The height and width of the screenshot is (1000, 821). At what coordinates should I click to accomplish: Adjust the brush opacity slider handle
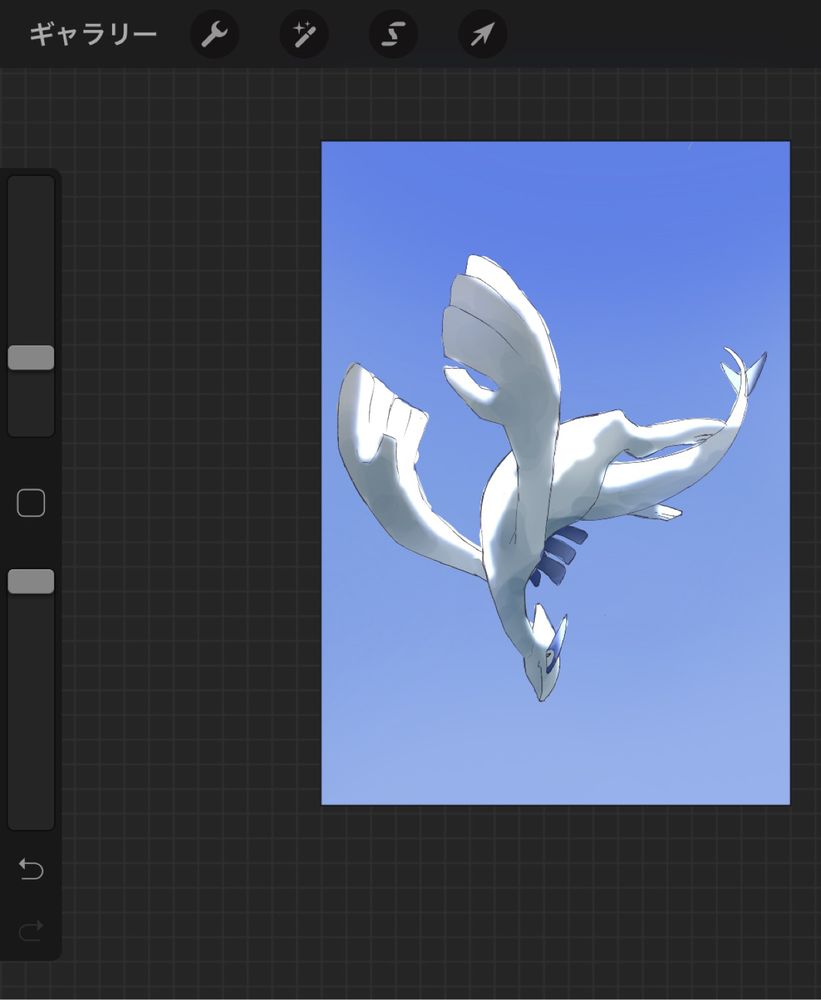(x=31, y=582)
